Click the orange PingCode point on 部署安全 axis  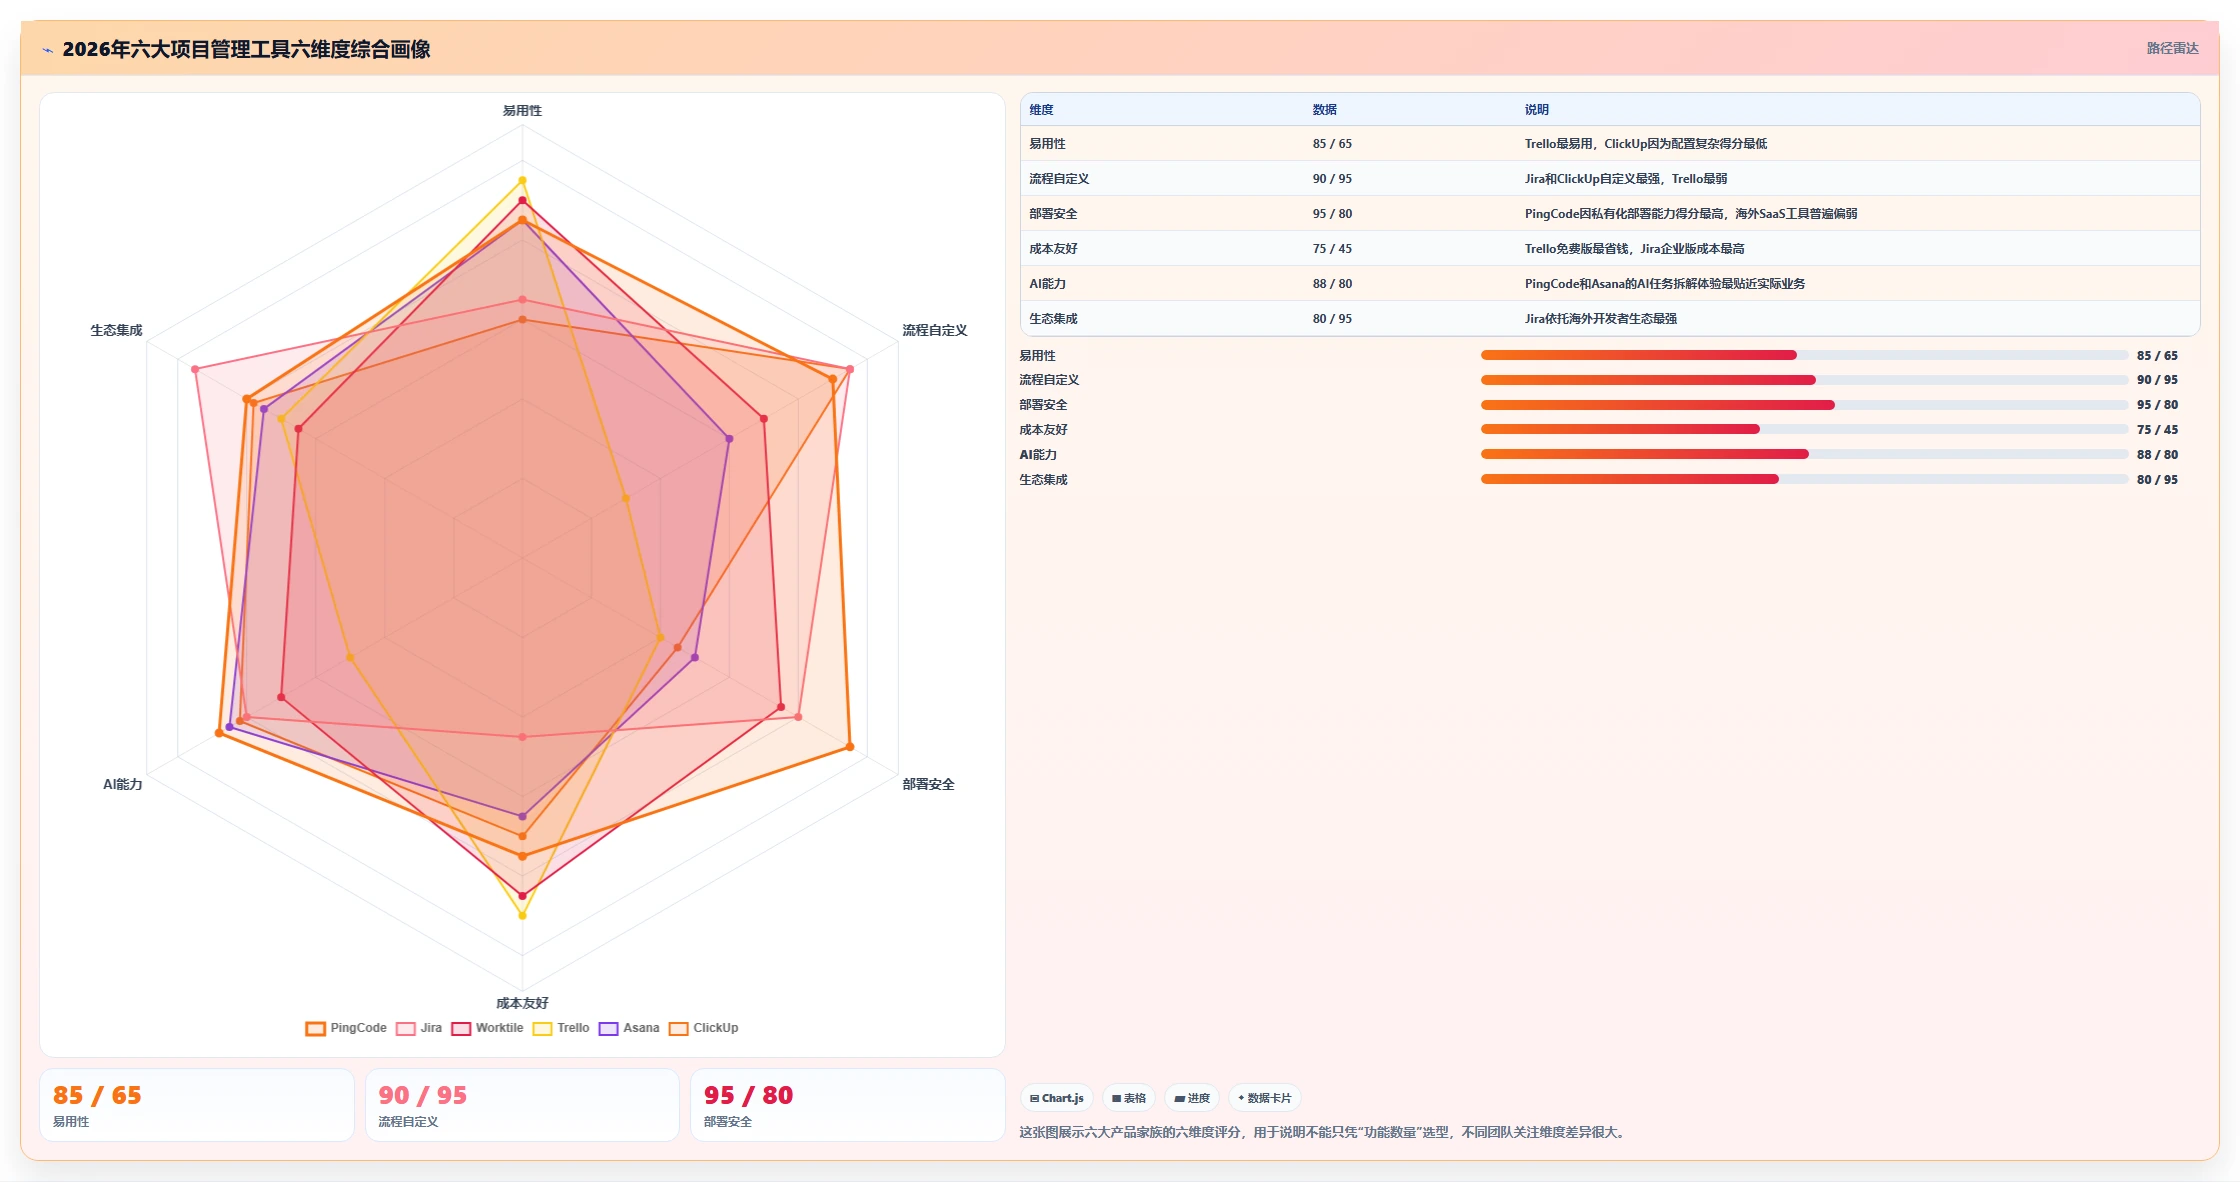(x=850, y=747)
